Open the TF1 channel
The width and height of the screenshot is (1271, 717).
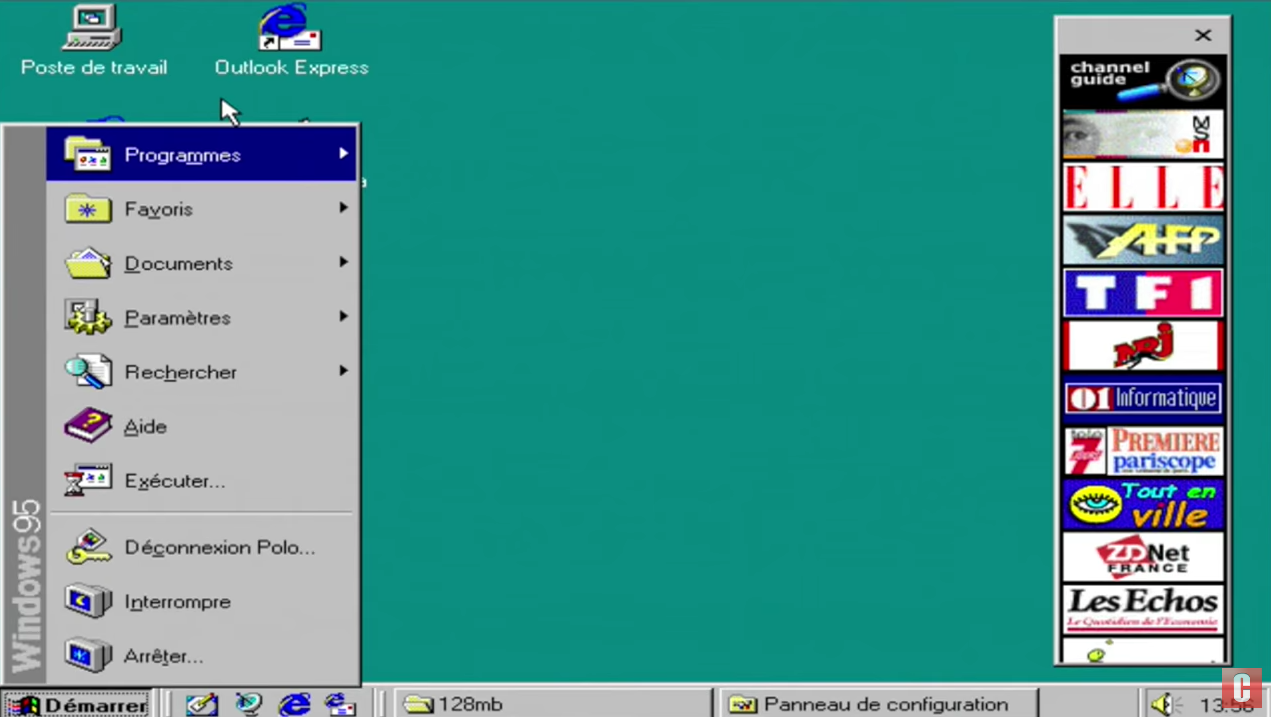click(x=1143, y=293)
